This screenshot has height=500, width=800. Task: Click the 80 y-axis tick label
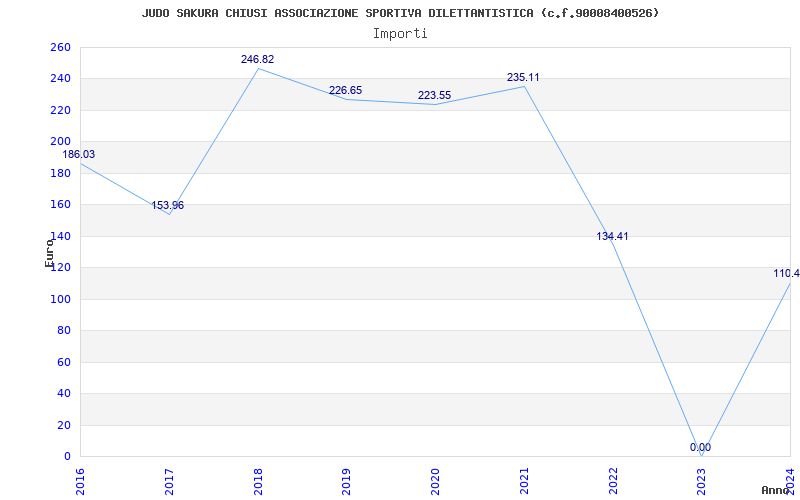[x=64, y=331]
